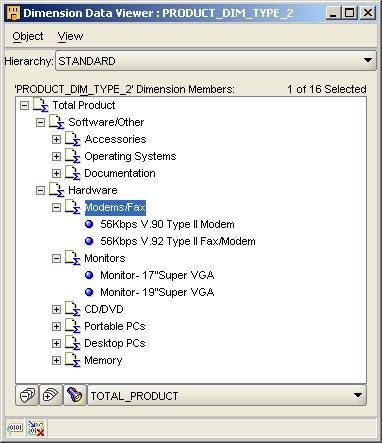Click the window title bar app icon
This screenshot has height=443, width=382.
coord(13,13)
